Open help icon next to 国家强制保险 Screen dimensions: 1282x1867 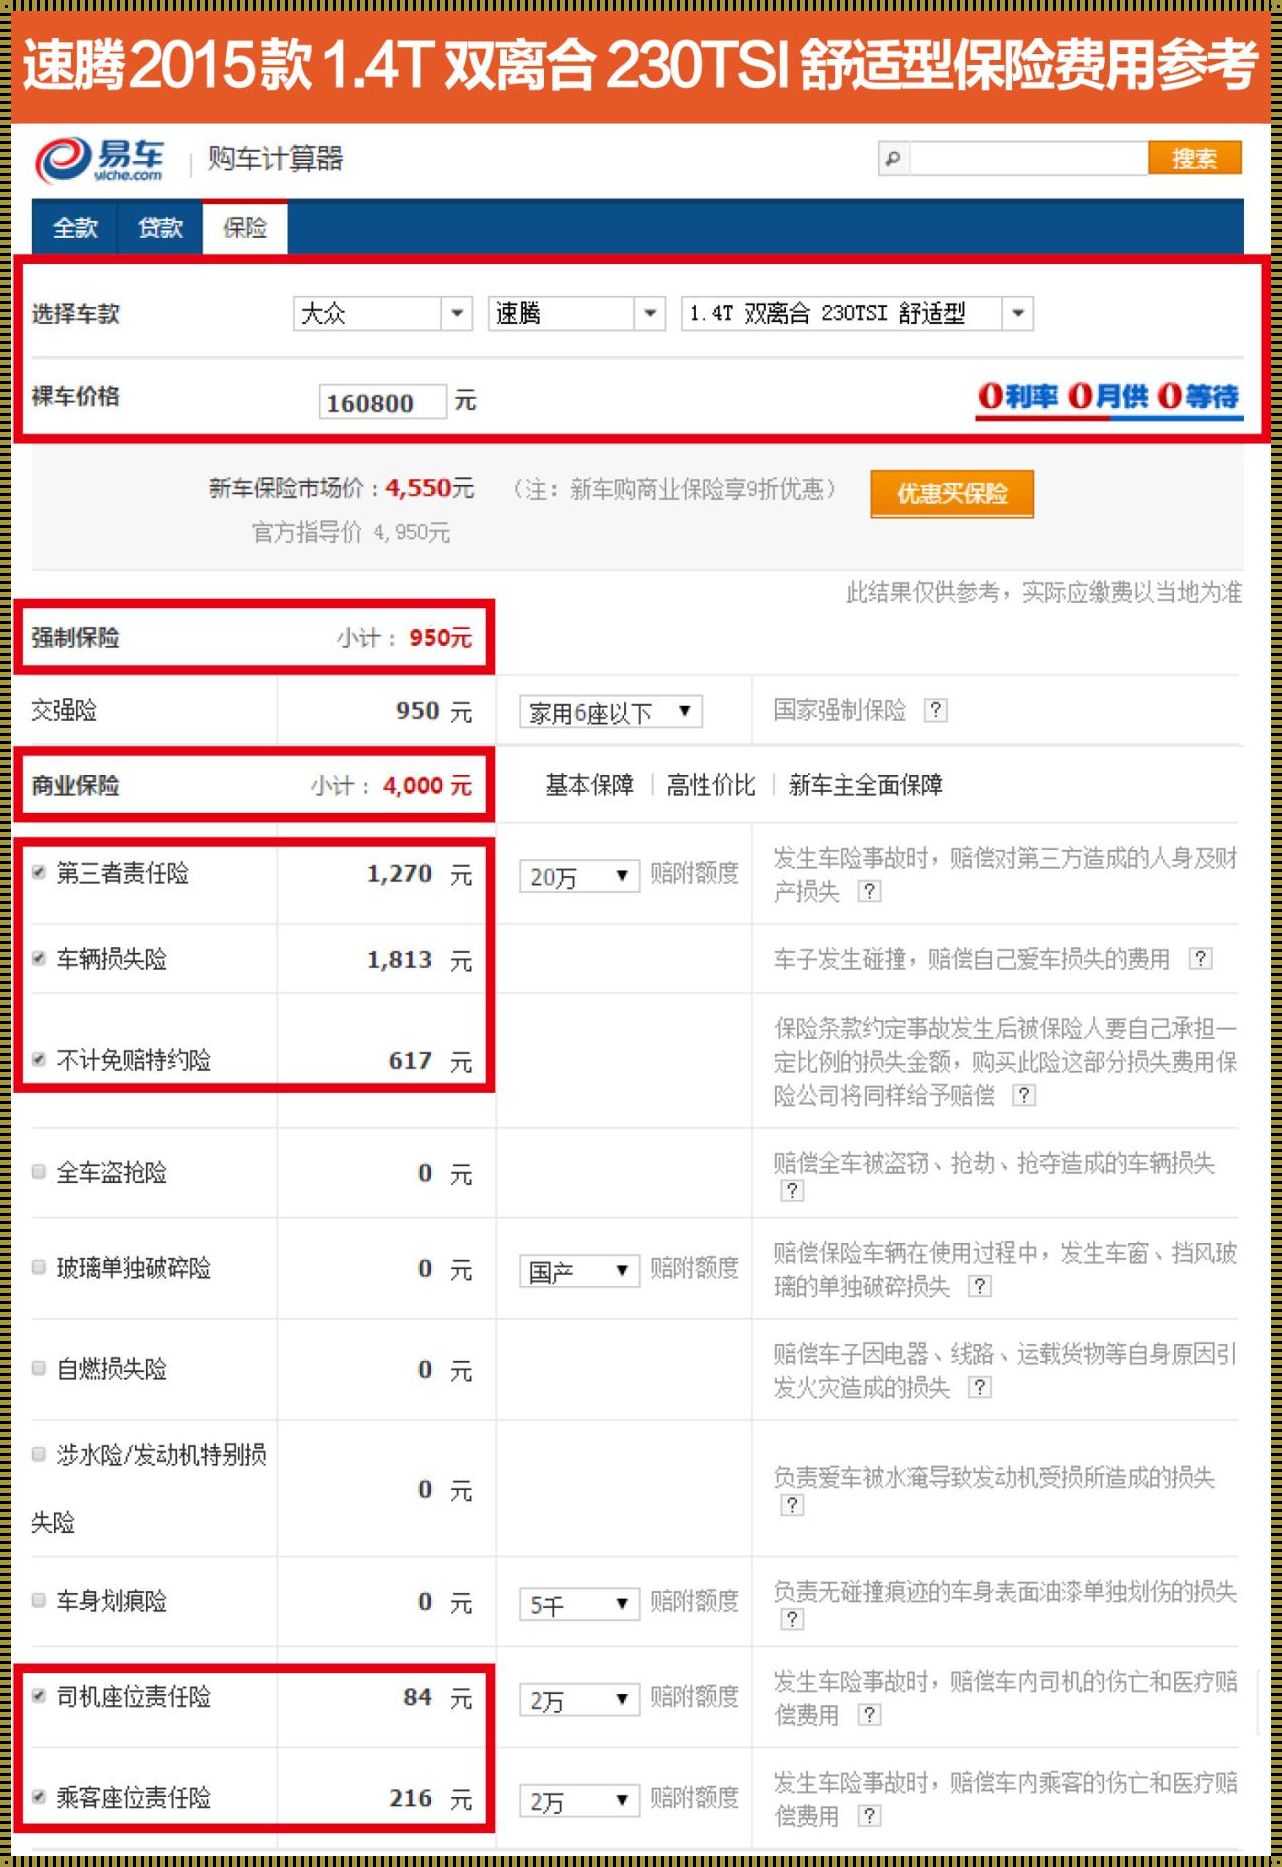(x=935, y=710)
